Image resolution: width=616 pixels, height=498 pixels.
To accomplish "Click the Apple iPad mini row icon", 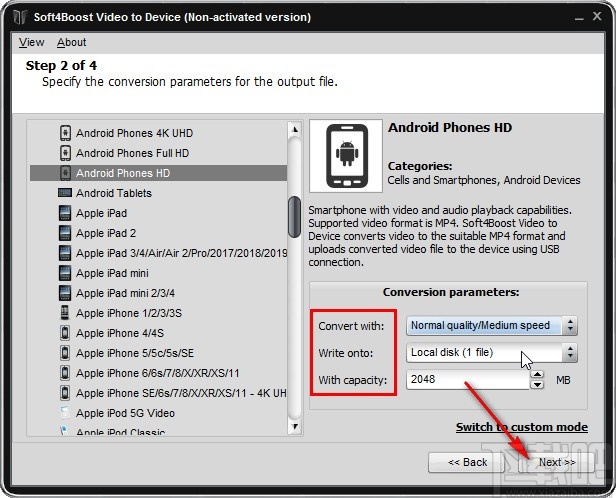I will click(65, 273).
